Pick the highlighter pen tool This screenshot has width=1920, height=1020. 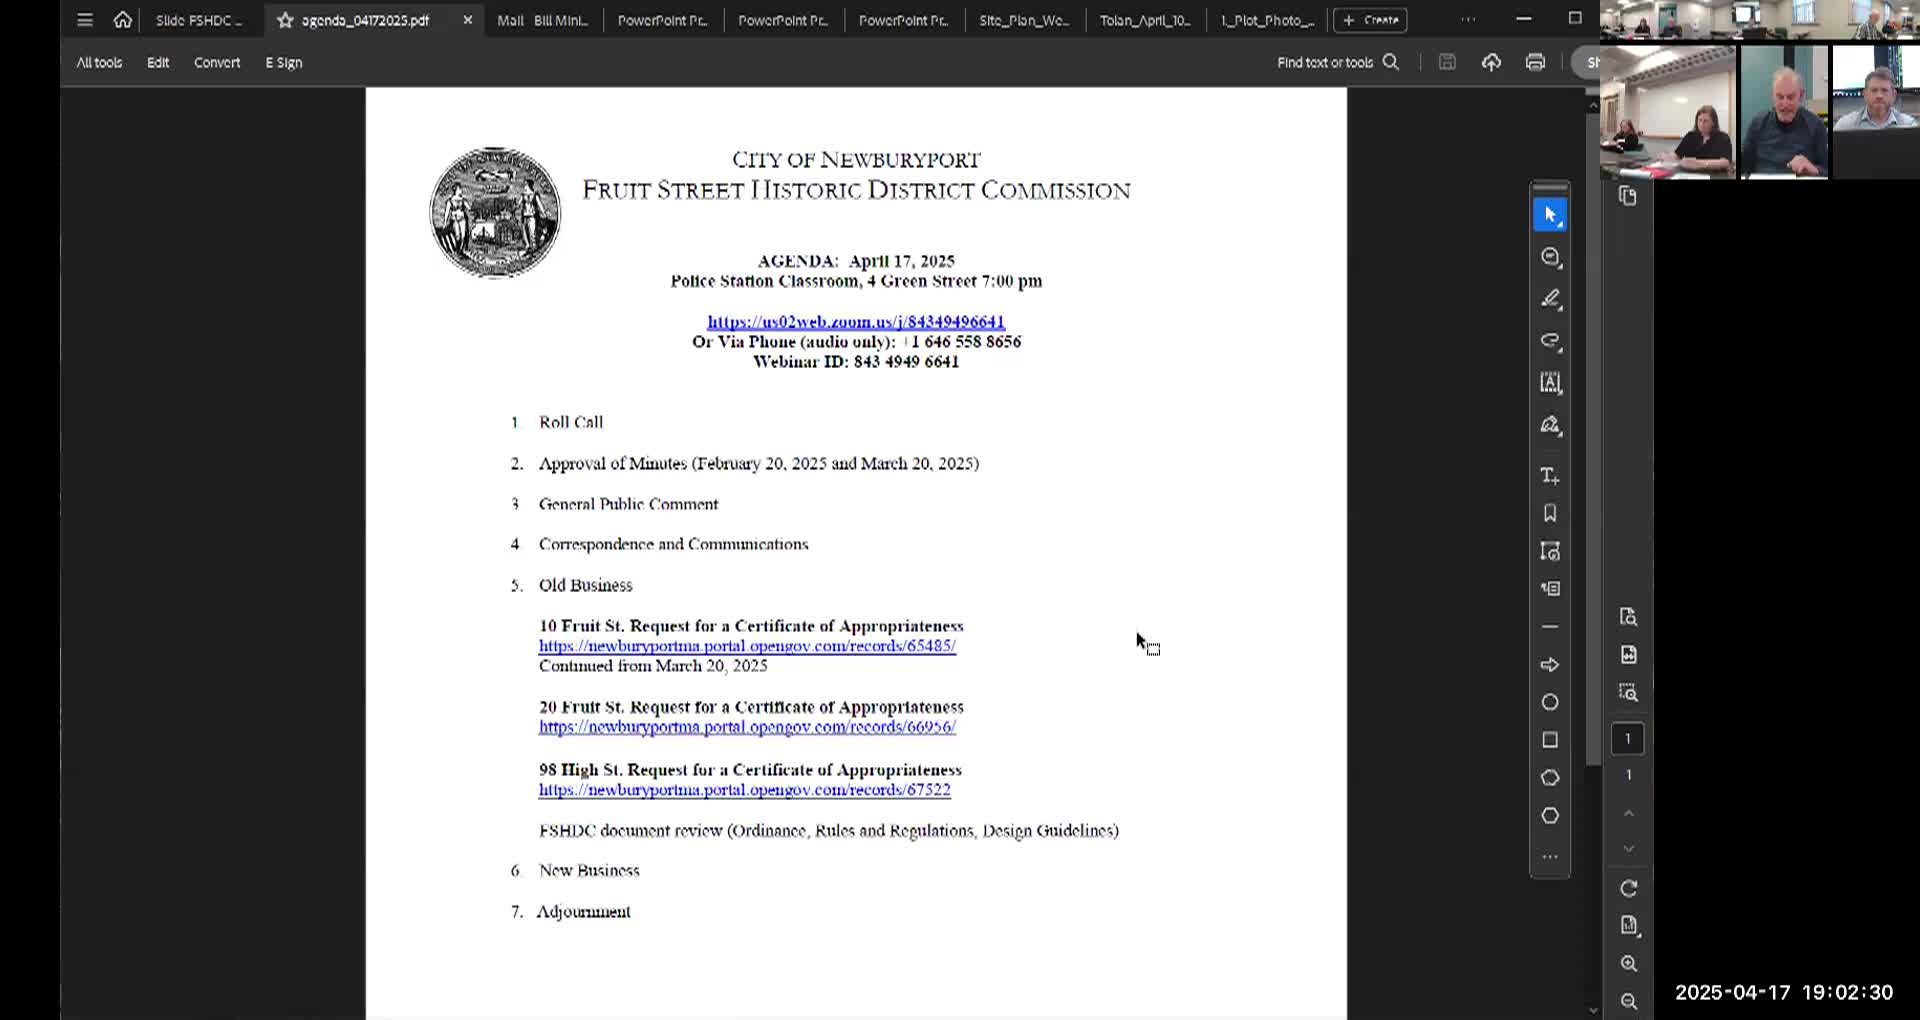[1550, 299]
